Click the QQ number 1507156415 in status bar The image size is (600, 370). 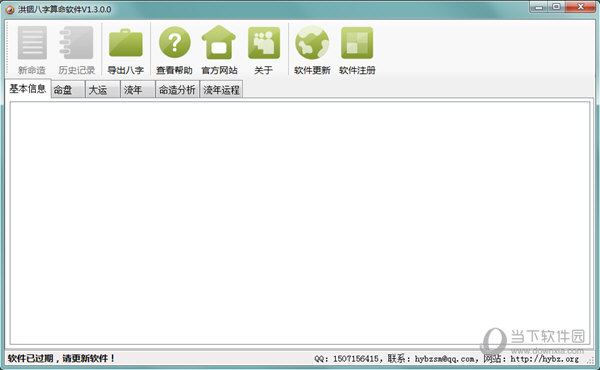tap(356, 359)
